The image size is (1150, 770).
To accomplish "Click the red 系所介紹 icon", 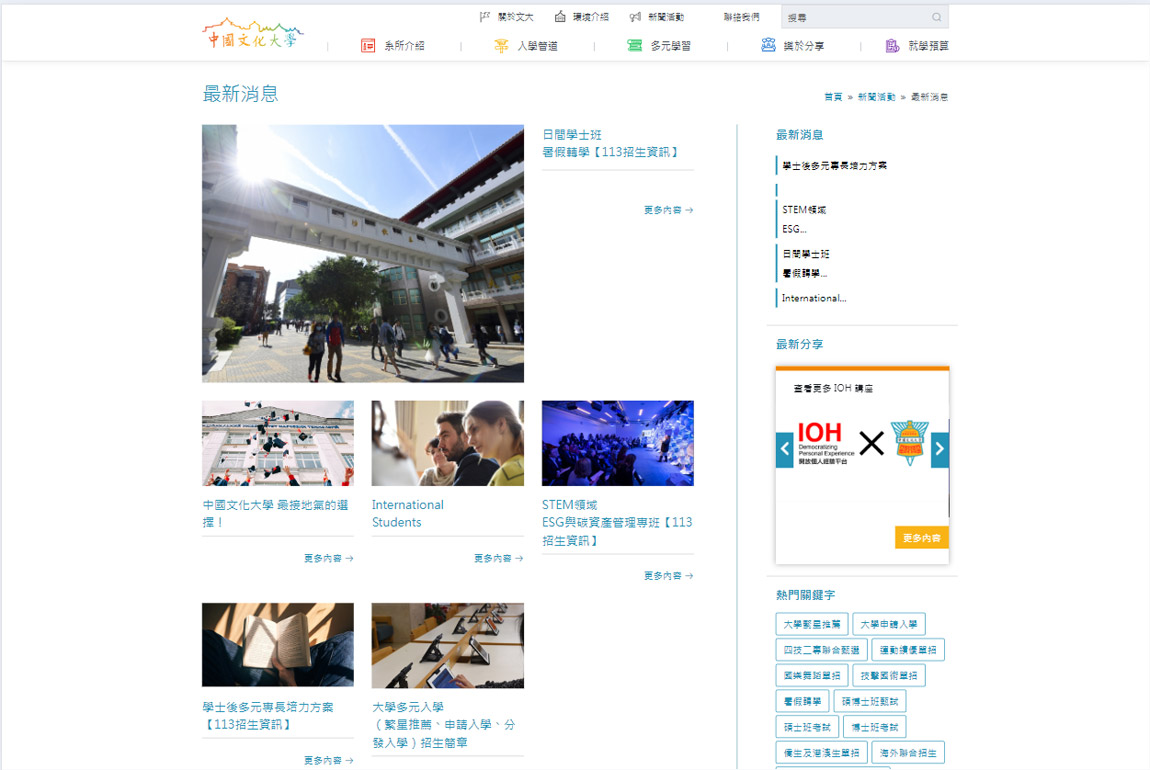I will click(x=368, y=46).
